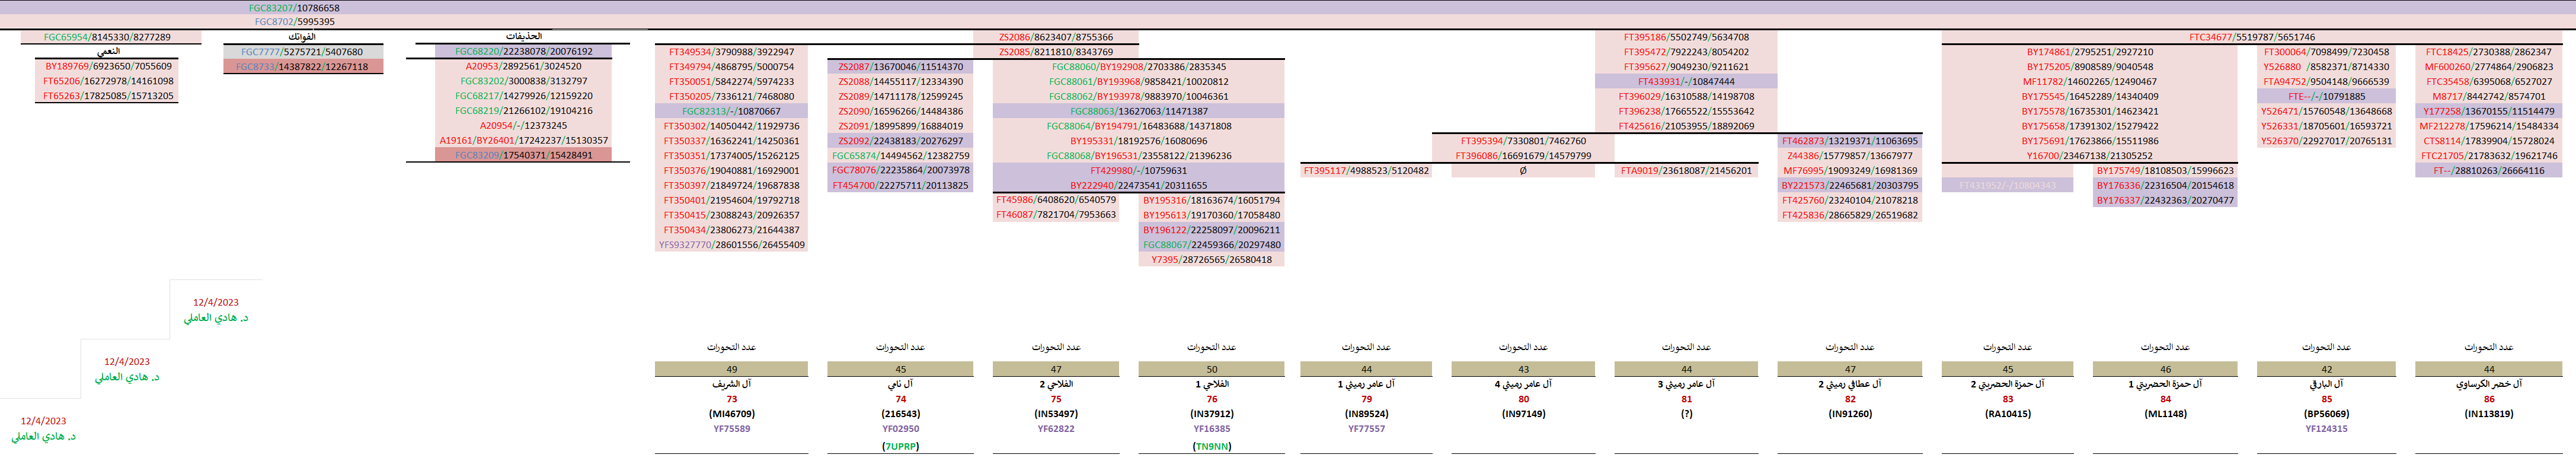Select the FTA9019/23618087 cell
The height and width of the screenshot is (464, 2576).
1686,171
